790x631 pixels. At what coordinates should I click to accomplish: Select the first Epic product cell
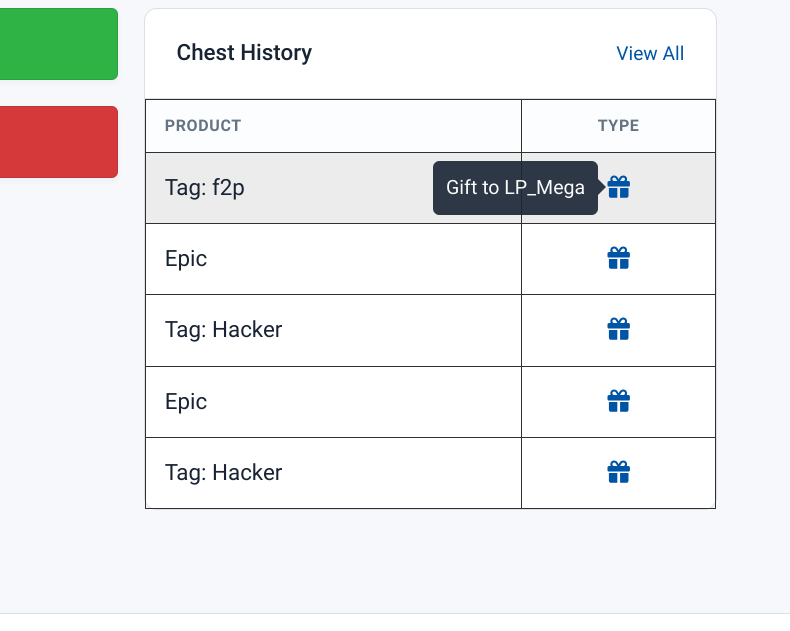point(333,259)
